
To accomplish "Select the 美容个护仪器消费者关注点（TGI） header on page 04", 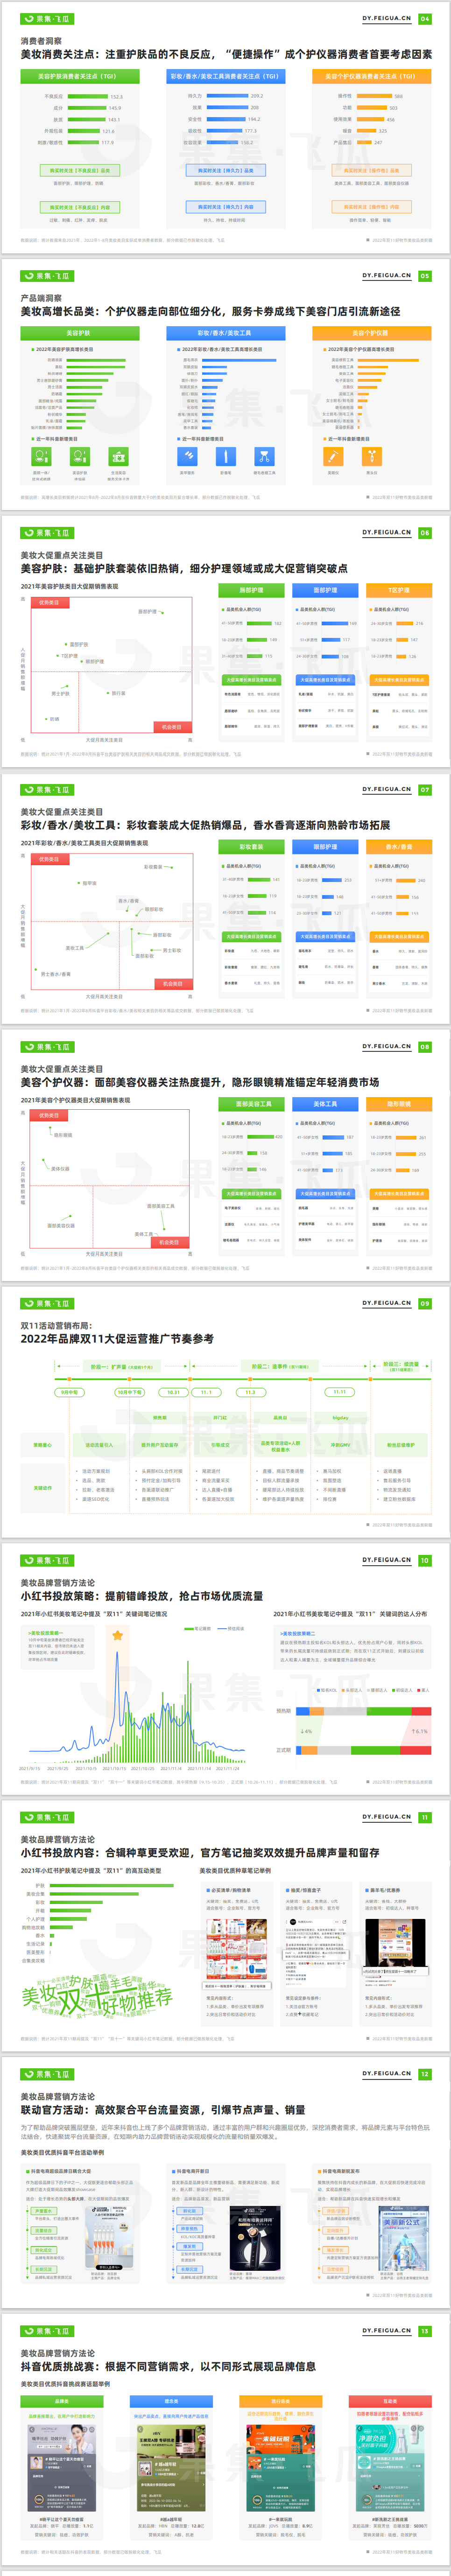I will [x=371, y=76].
